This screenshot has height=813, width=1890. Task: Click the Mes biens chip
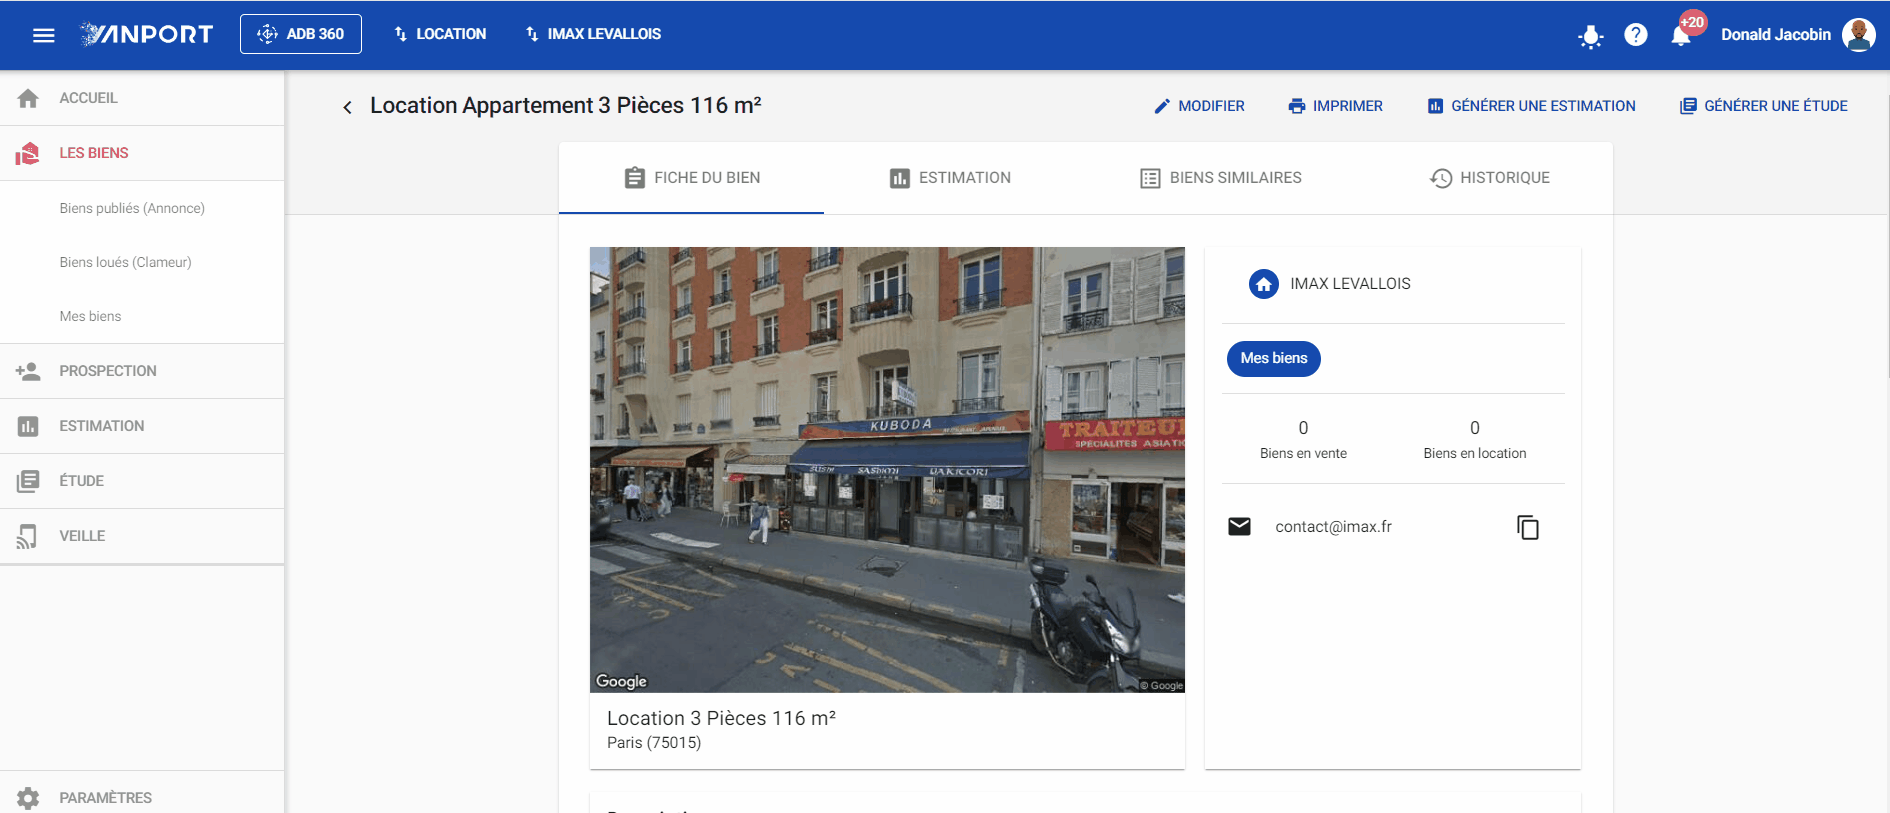pyautogui.click(x=1274, y=358)
